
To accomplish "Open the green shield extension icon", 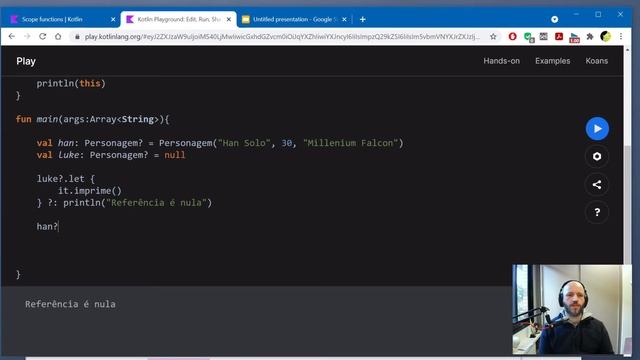I will coord(528,37).
